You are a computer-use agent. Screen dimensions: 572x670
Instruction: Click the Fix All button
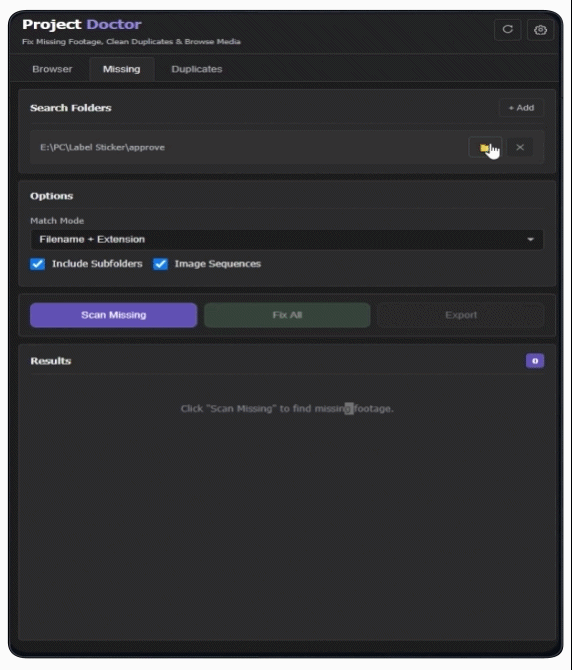click(x=287, y=315)
